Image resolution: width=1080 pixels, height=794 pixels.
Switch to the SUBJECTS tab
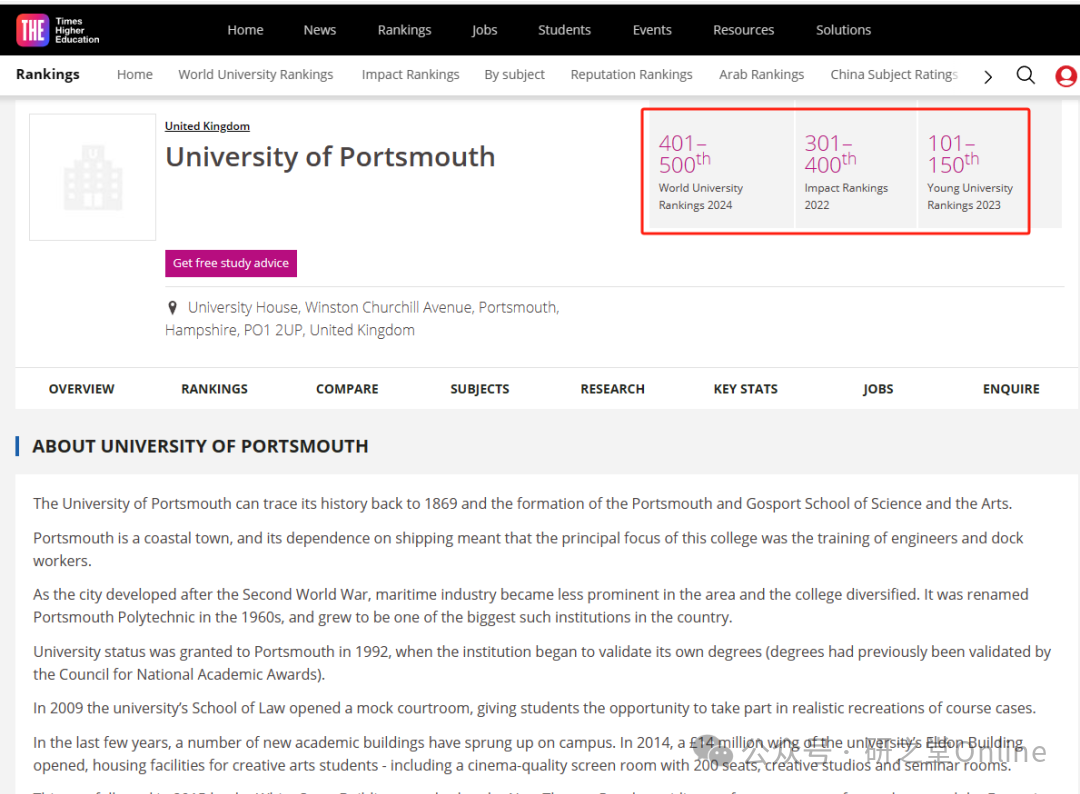coord(479,389)
